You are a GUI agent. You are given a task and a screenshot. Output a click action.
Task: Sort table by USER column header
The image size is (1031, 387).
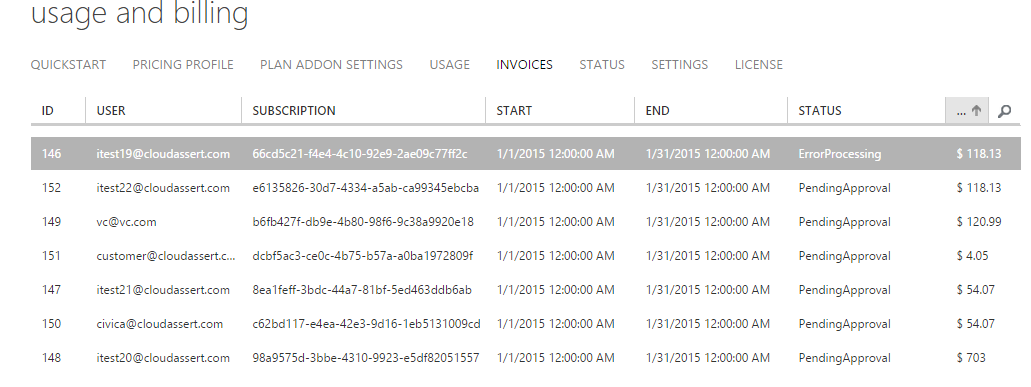pyautogui.click(x=164, y=110)
